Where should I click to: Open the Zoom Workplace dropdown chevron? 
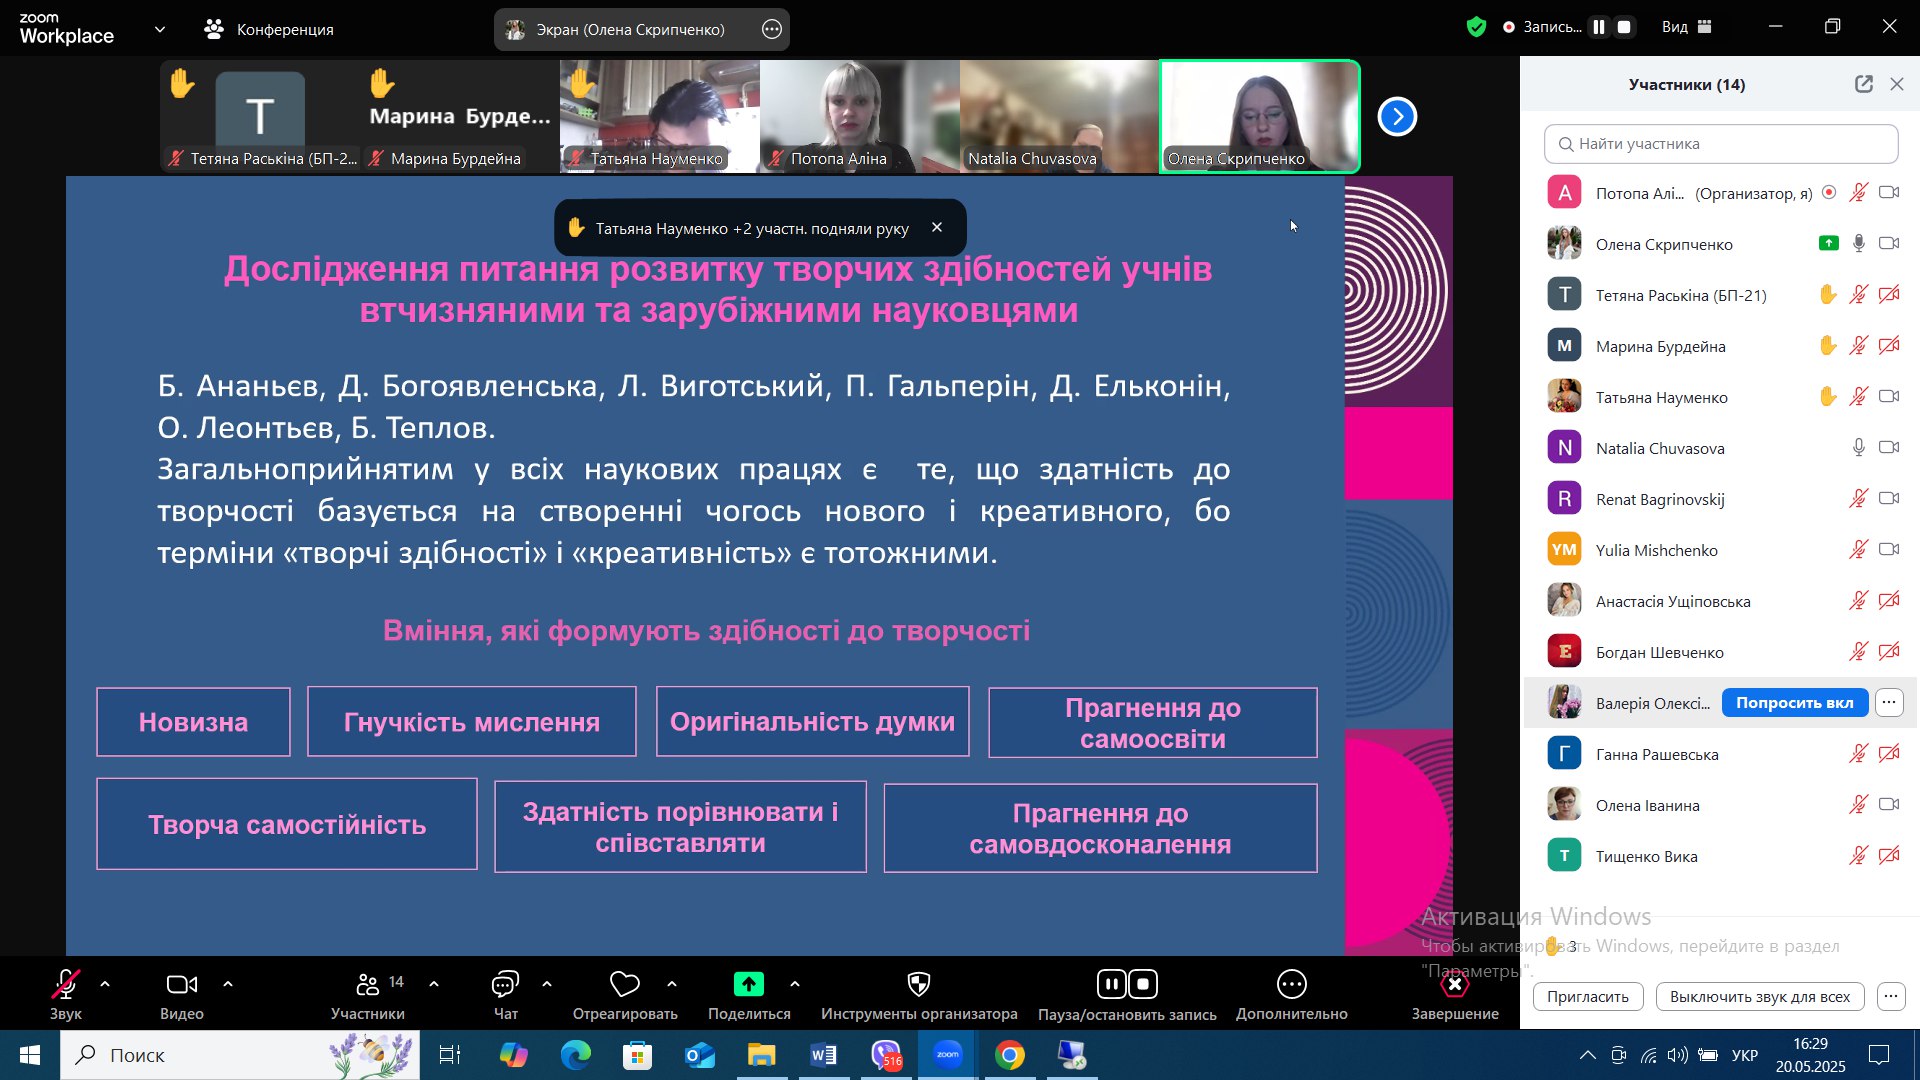tap(160, 29)
